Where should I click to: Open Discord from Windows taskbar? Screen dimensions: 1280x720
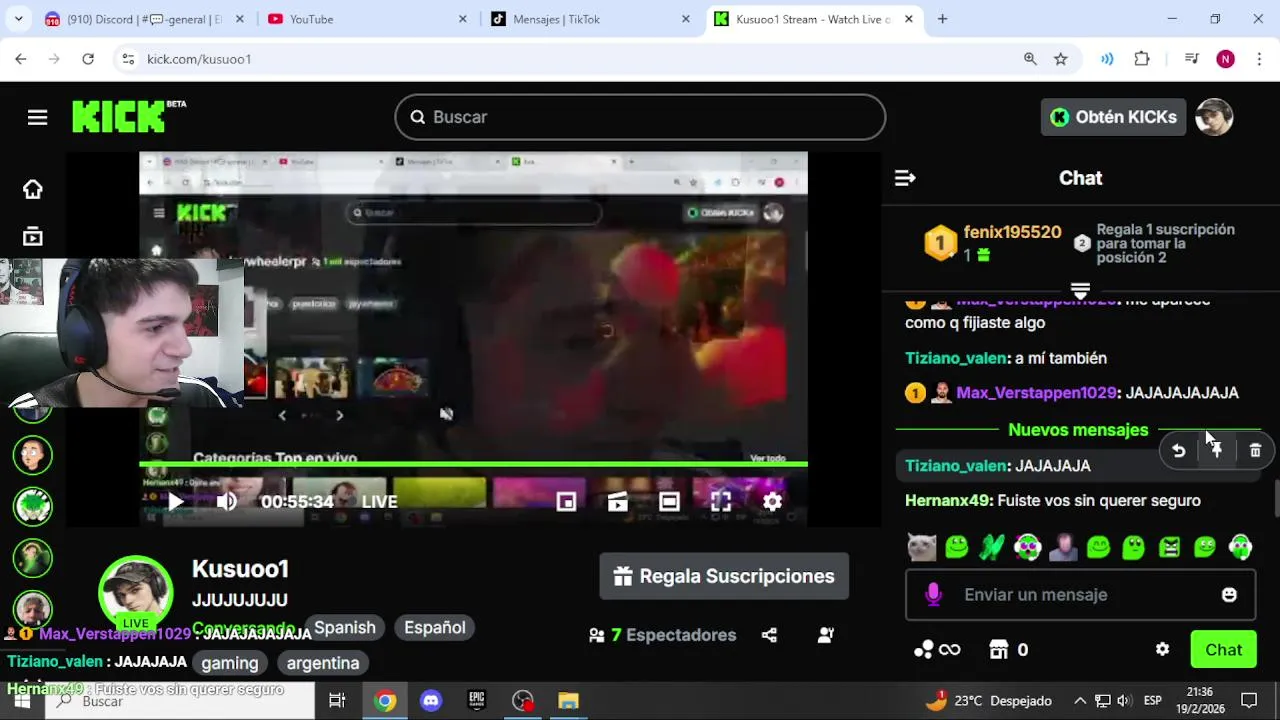click(431, 701)
